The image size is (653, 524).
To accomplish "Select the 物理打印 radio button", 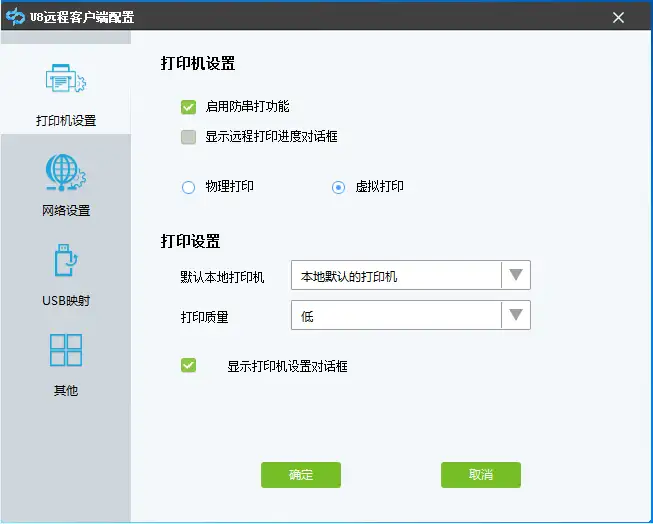I will pyautogui.click(x=188, y=187).
